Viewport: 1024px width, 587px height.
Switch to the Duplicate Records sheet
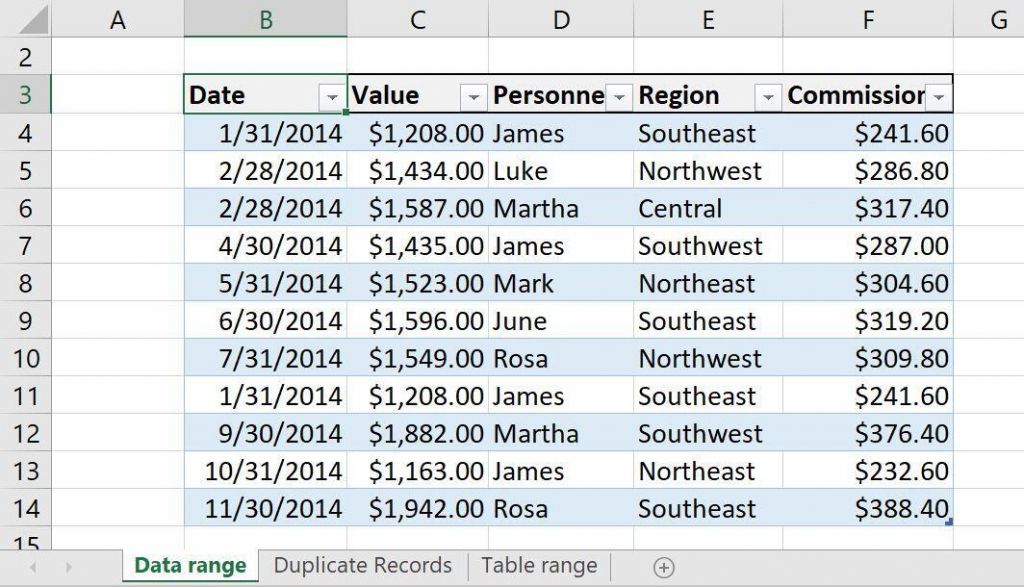click(362, 566)
